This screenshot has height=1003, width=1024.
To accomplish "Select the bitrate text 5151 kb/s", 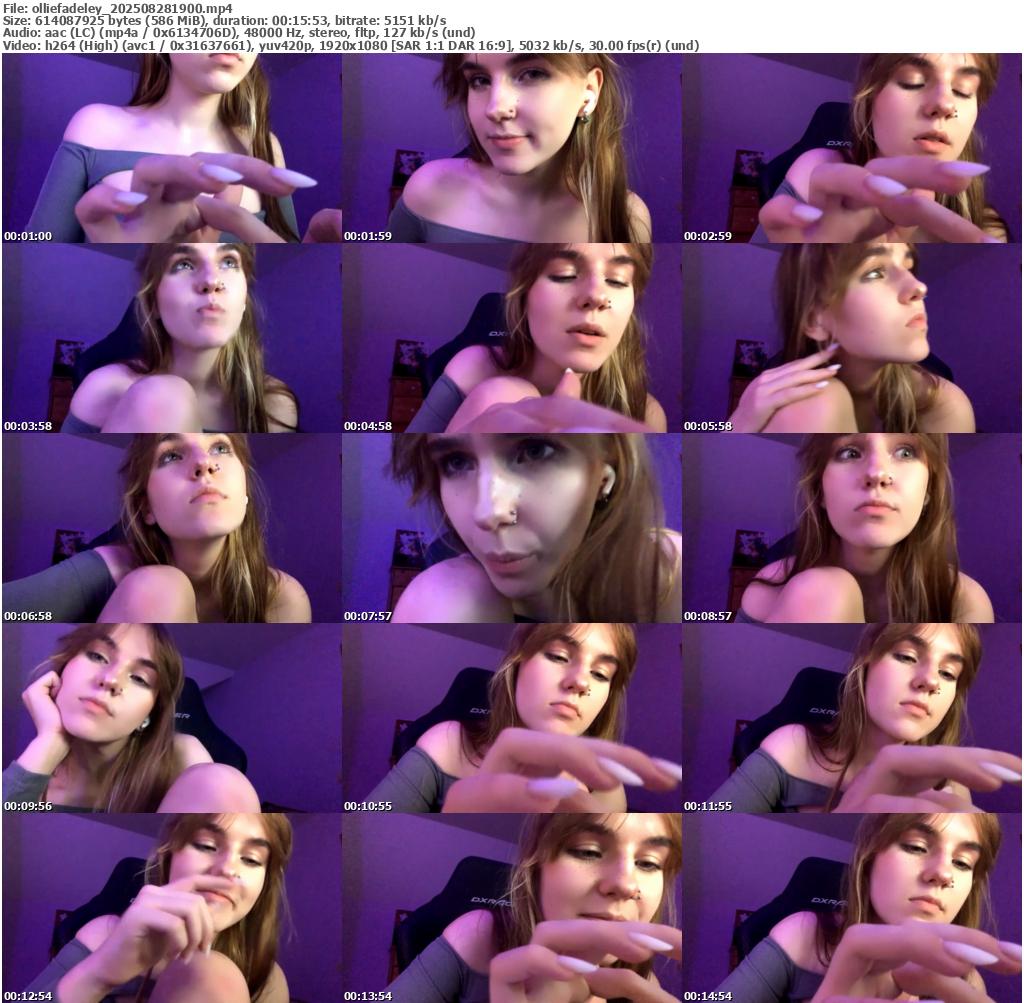I will pyautogui.click(x=415, y=21).
